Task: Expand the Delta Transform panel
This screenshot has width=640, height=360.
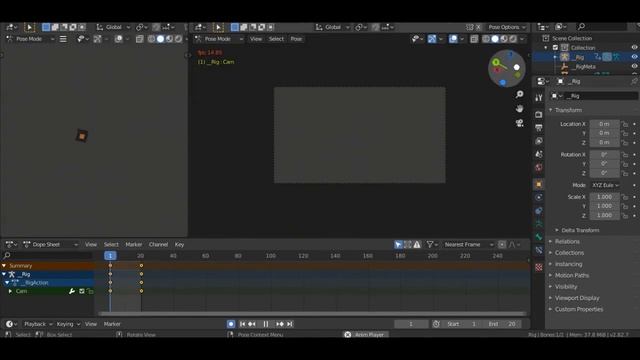Action: point(580,231)
